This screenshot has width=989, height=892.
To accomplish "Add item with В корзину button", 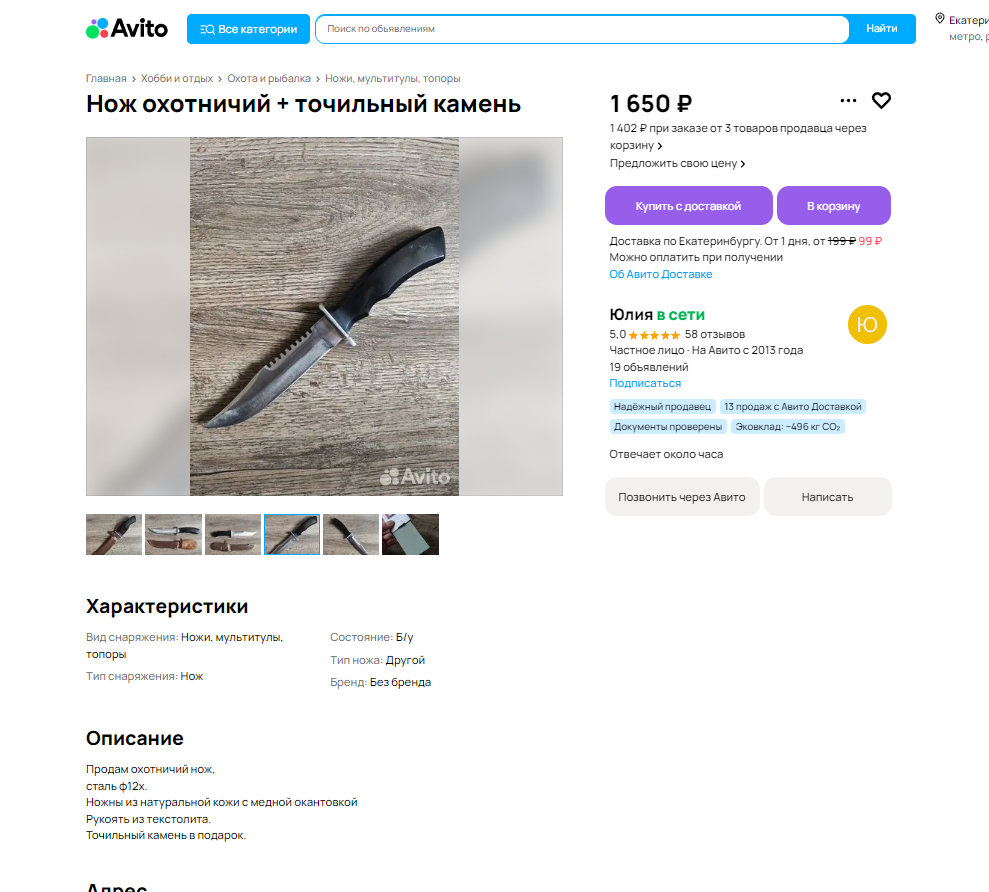I will [833, 206].
